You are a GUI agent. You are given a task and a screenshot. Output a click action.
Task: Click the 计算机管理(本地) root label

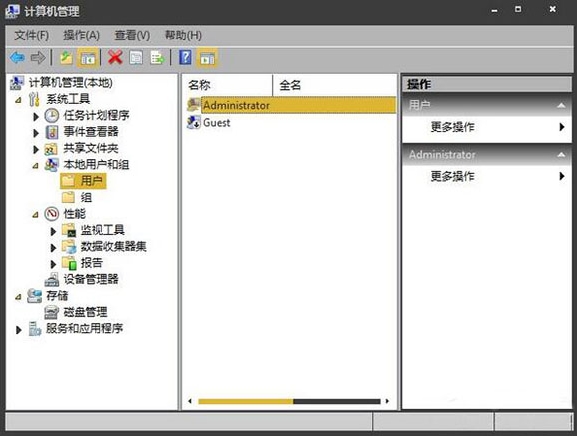tap(71, 83)
